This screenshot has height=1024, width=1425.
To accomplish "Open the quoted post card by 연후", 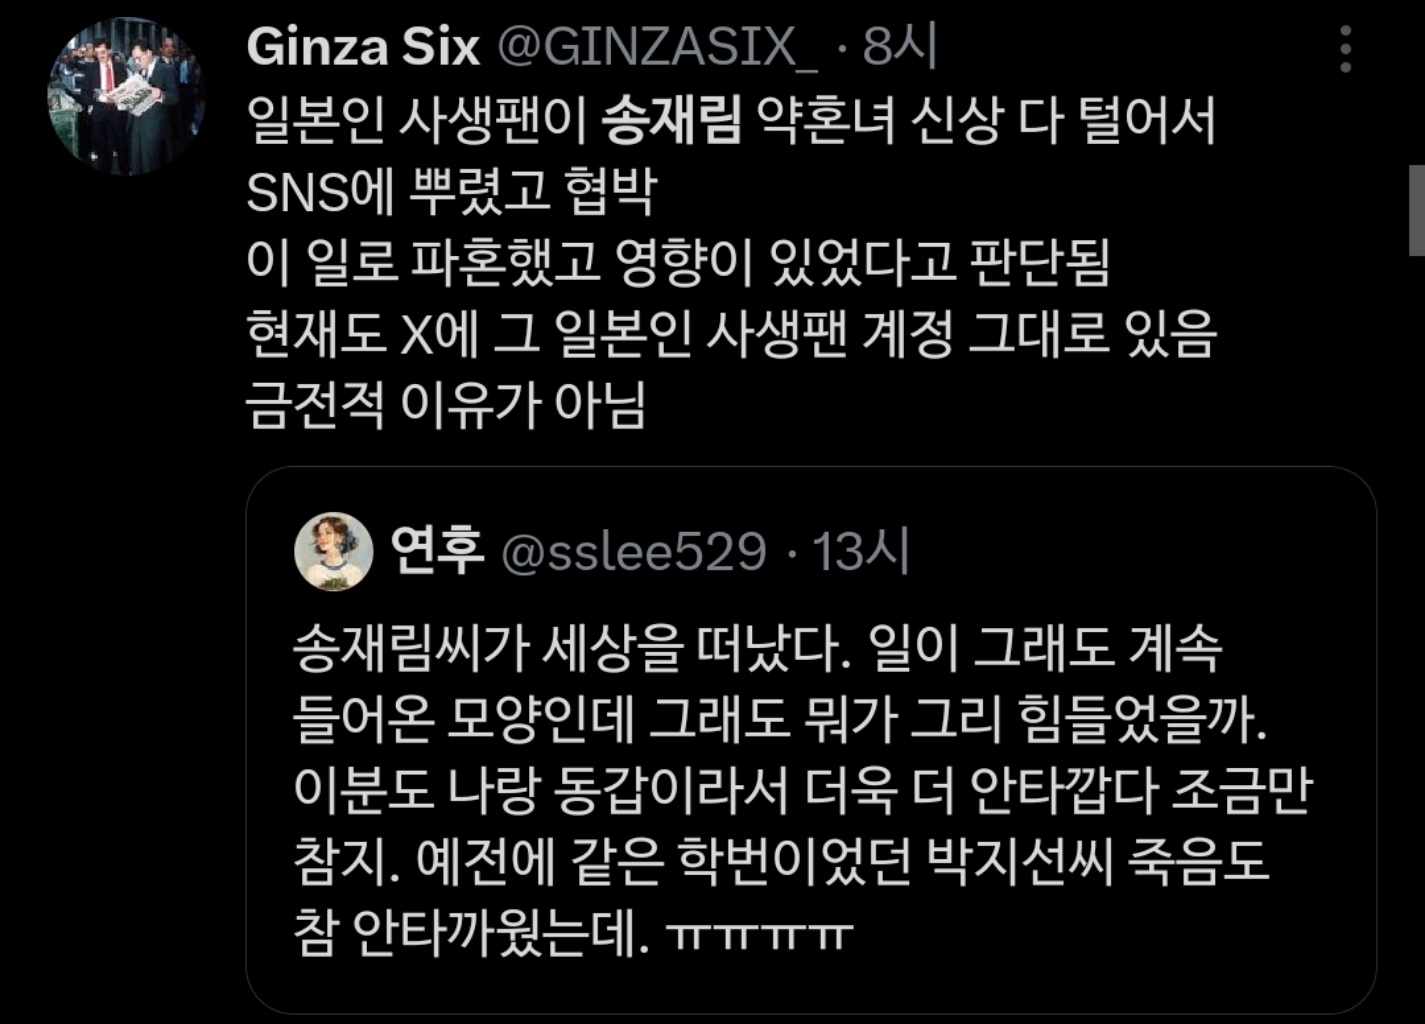I will (x=811, y=740).
